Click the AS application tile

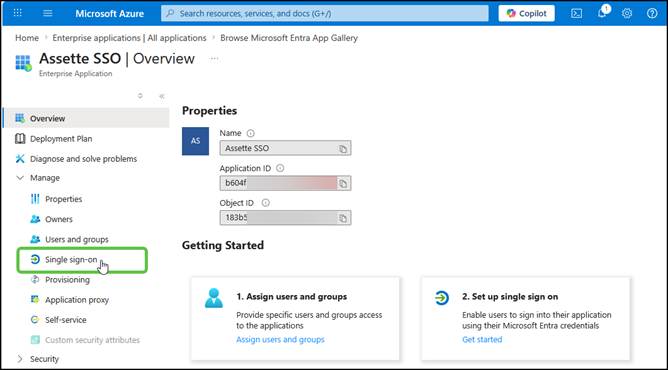coord(196,141)
